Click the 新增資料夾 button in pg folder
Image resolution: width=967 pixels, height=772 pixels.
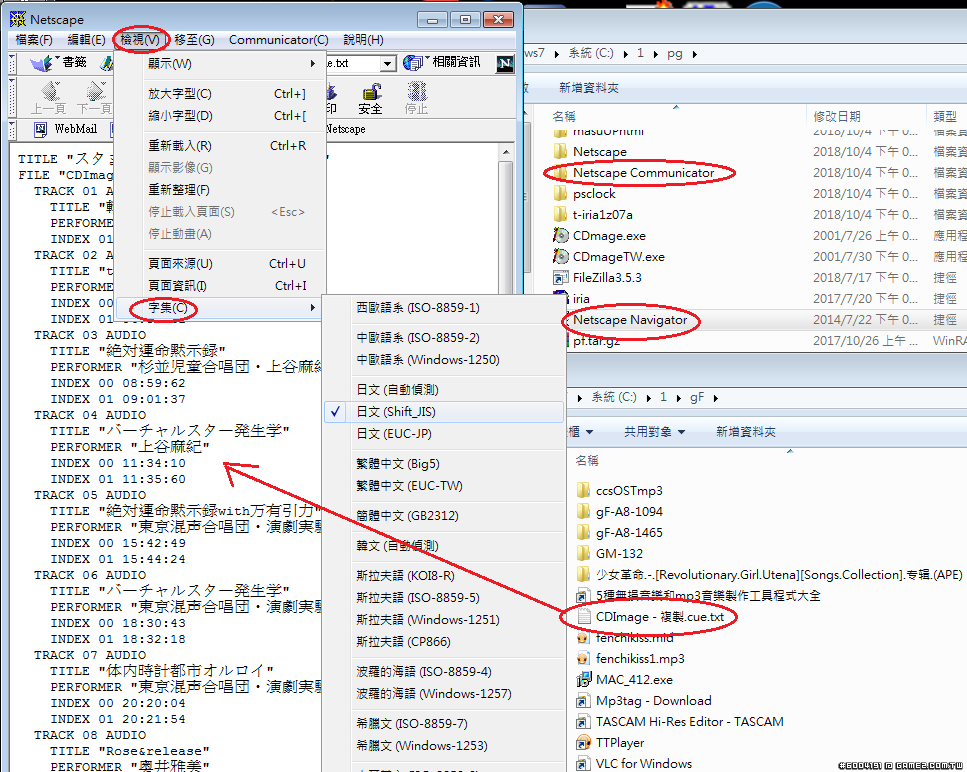click(x=589, y=88)
